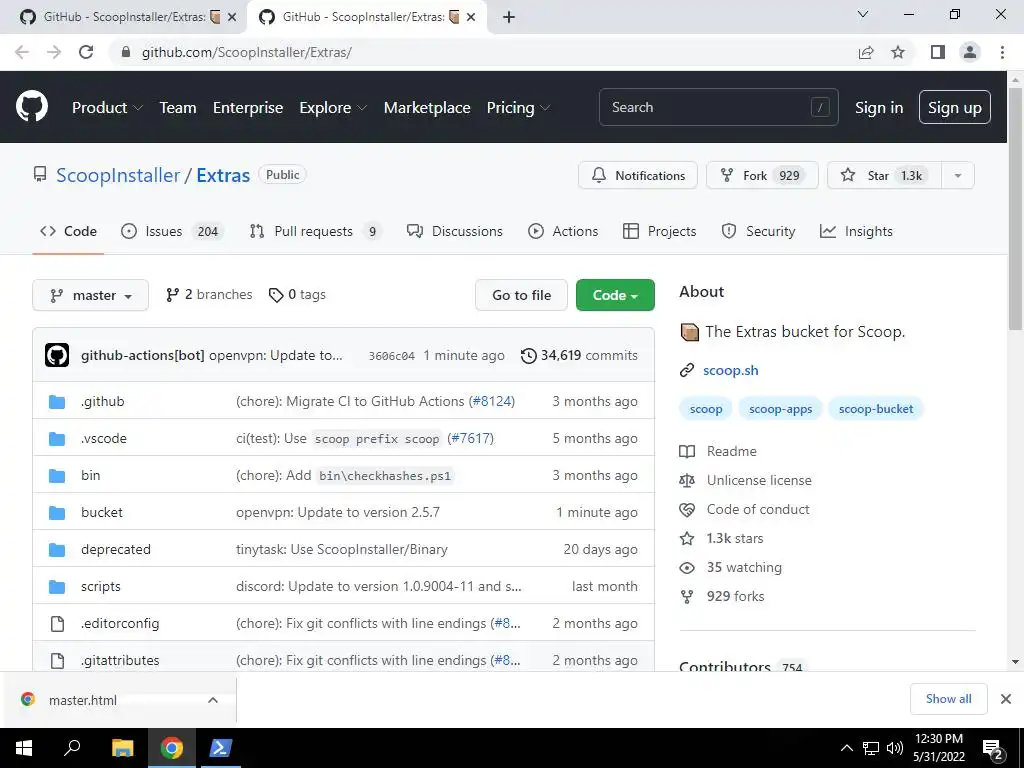
Task: Close the first GitHub tab
Action: pos(232,18)
